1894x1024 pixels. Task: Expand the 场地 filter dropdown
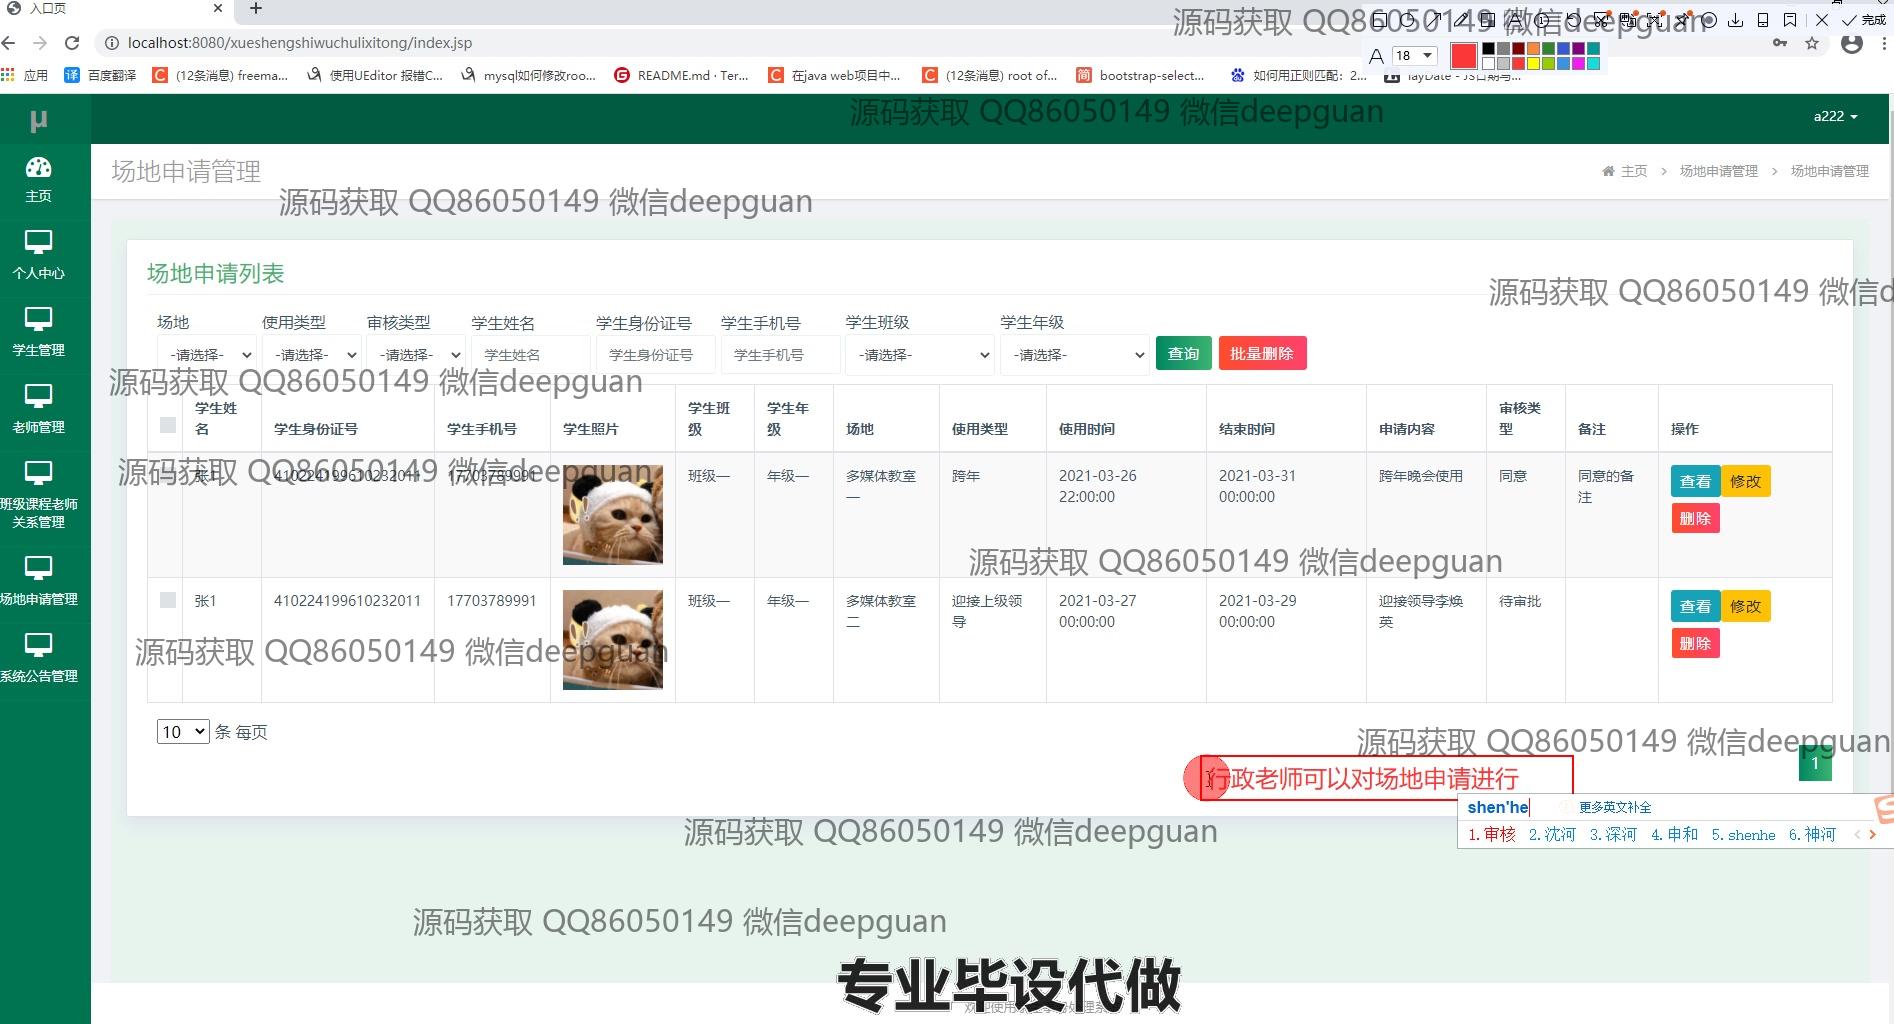[207, 355]
